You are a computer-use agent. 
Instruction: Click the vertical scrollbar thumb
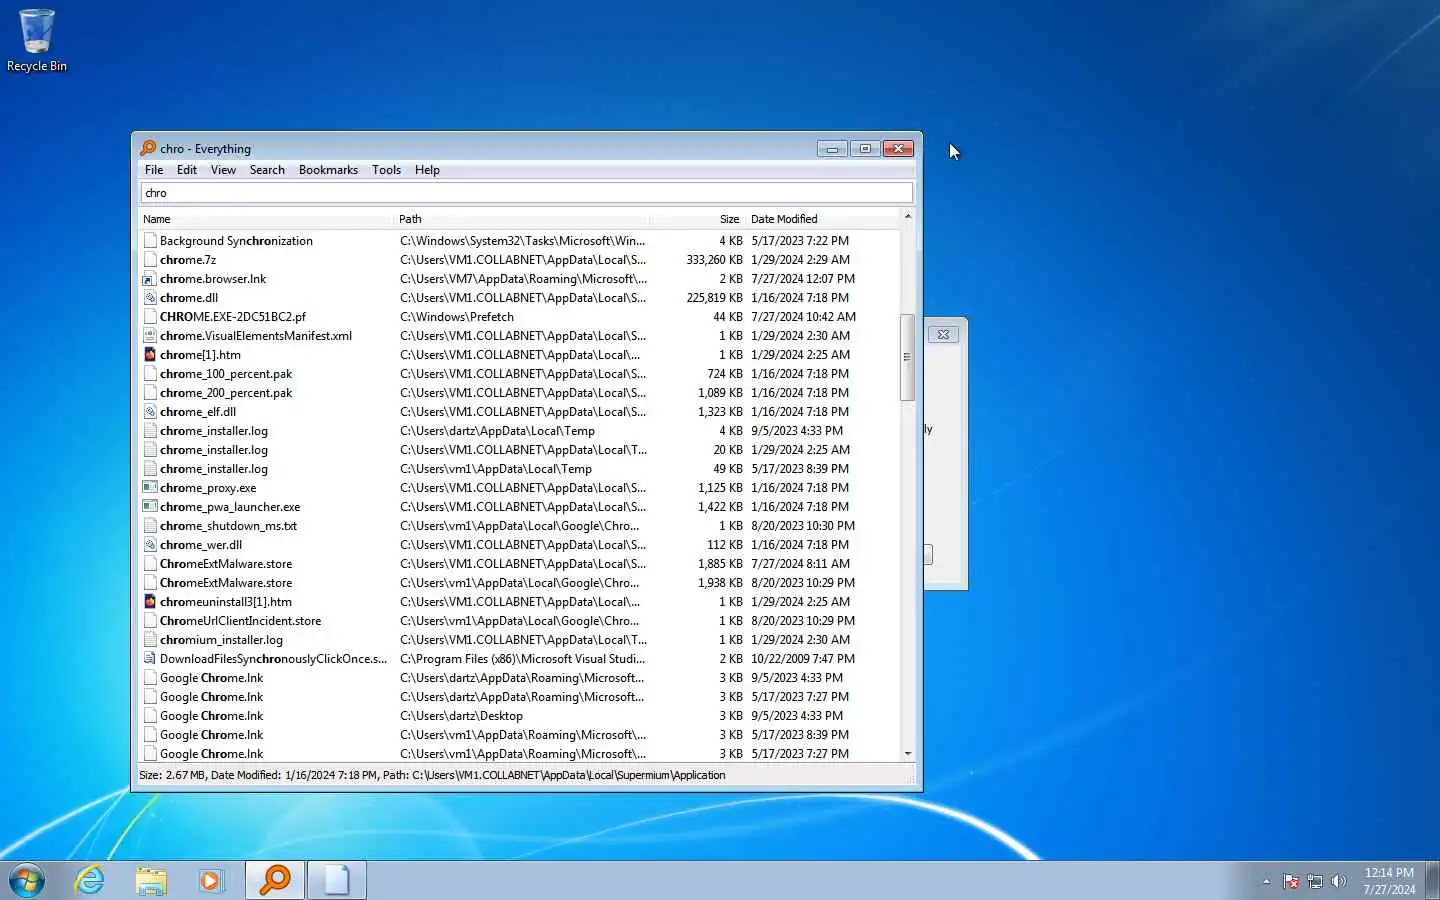(x=908, y=357)
